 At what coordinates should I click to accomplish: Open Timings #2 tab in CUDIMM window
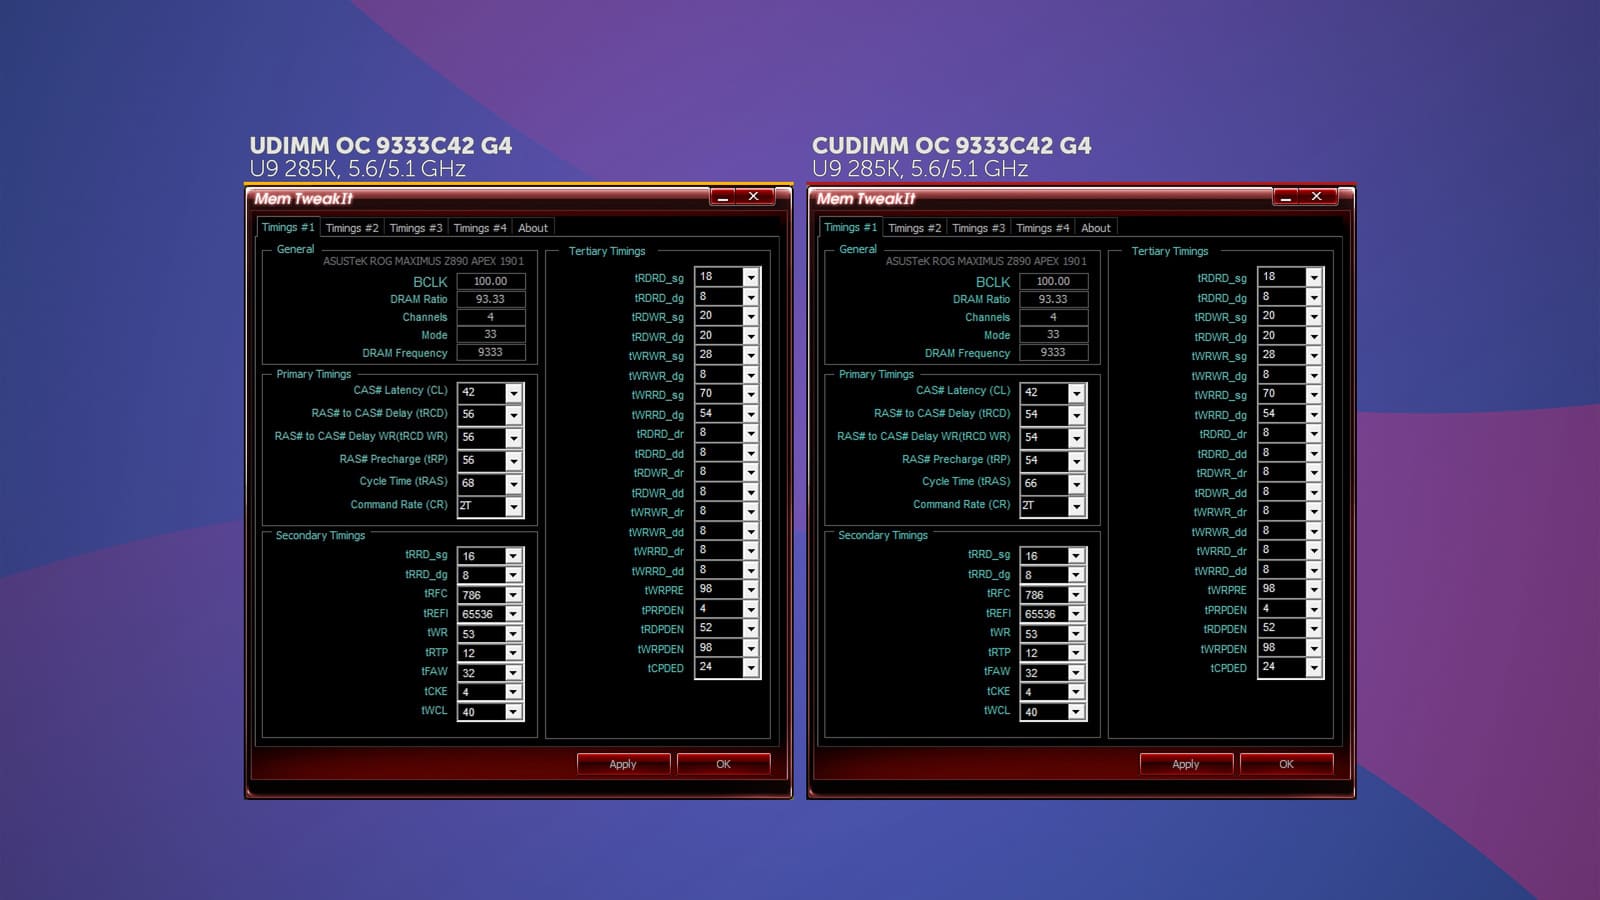915,228
